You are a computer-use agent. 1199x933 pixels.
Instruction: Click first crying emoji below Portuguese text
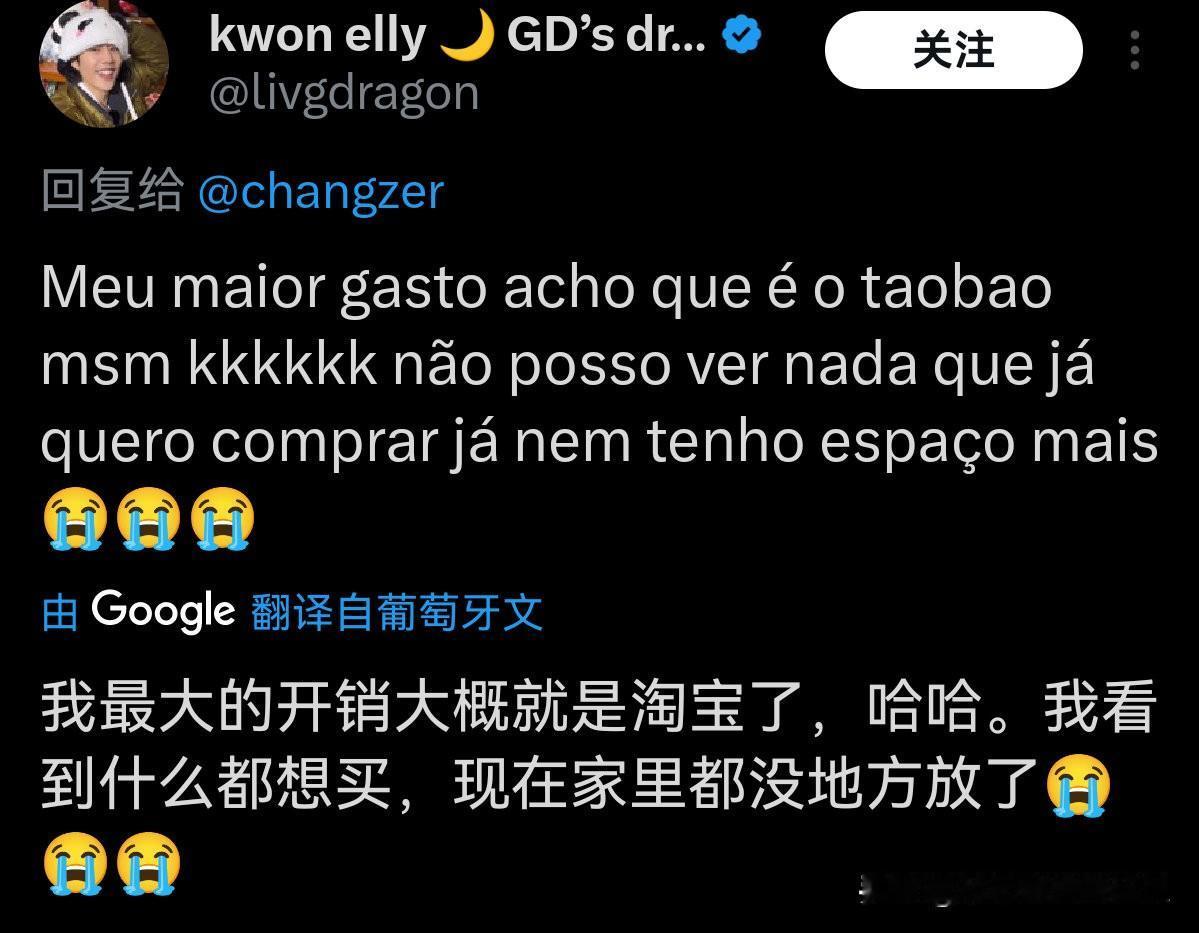[75, 519]
